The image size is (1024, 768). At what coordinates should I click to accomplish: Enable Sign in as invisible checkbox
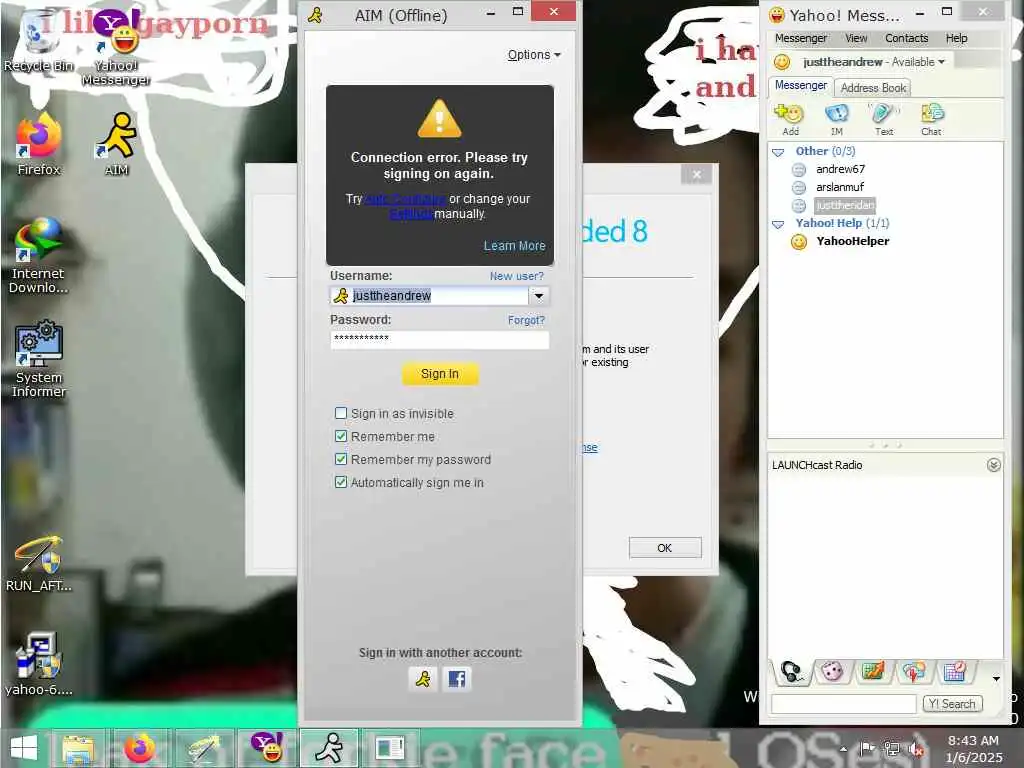[340, 413]
